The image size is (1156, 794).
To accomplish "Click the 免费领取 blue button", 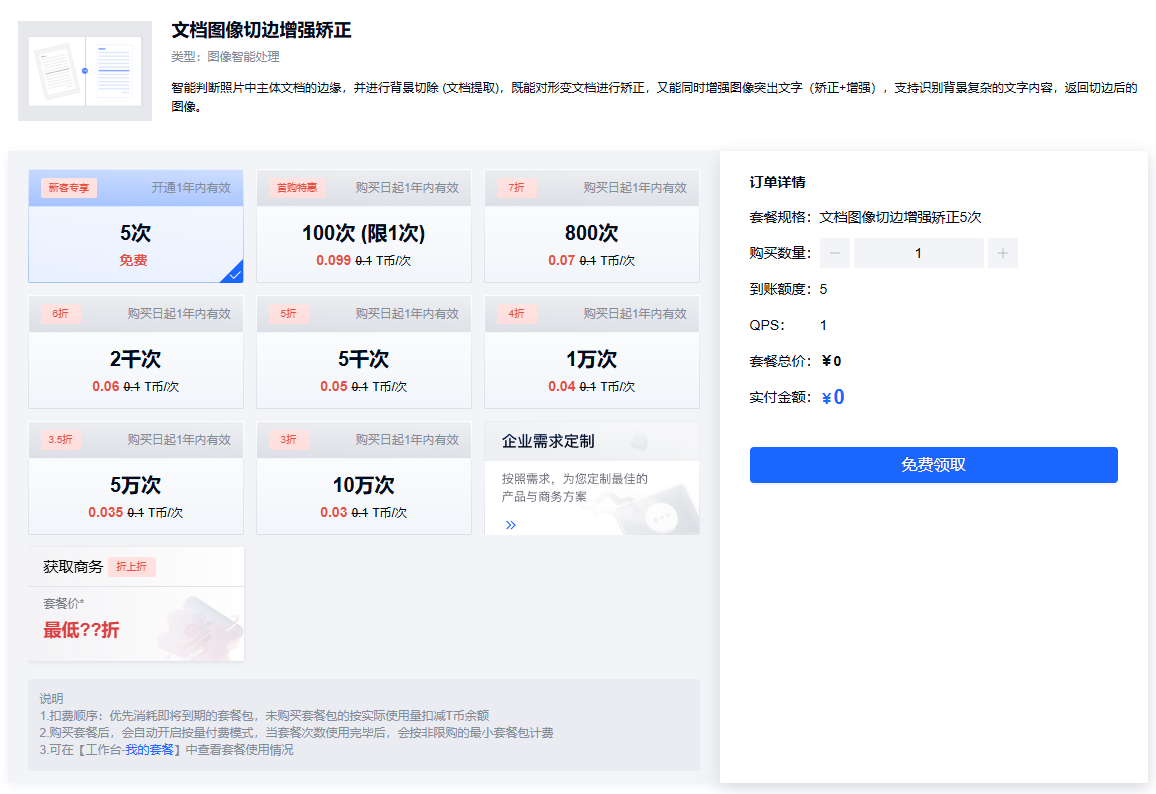I will pos(933,464).
